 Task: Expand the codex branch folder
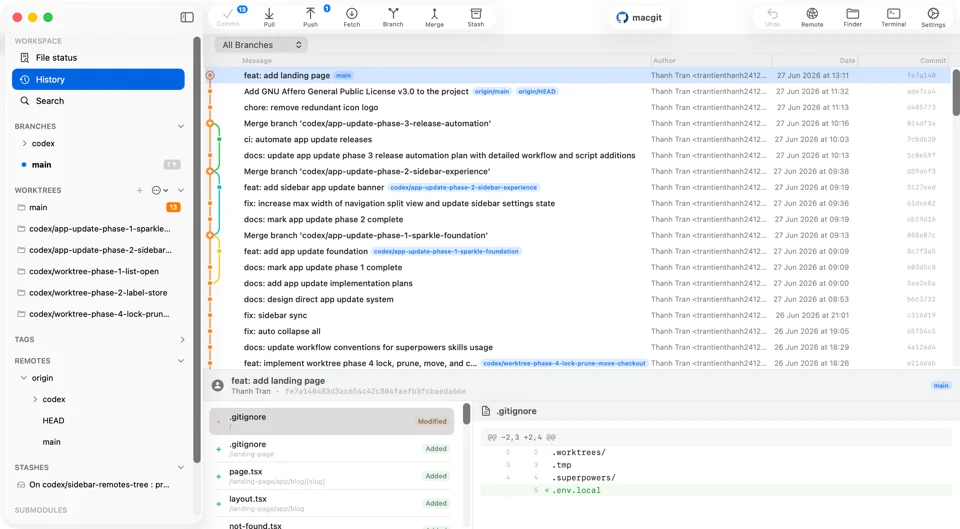24,143
